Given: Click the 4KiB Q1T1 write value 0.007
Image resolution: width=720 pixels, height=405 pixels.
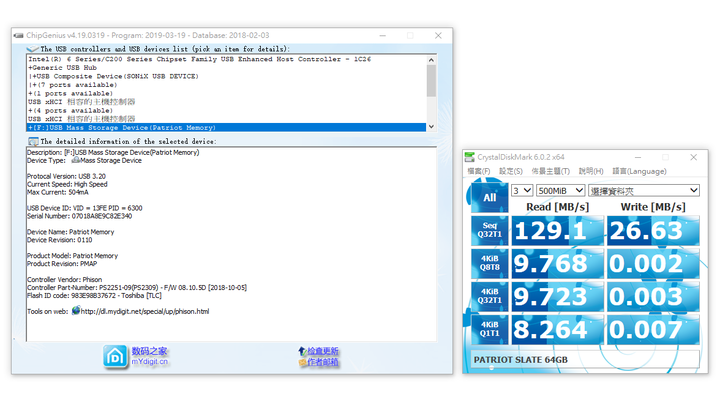Looking at the screenshot, I should tap(653, 329).
